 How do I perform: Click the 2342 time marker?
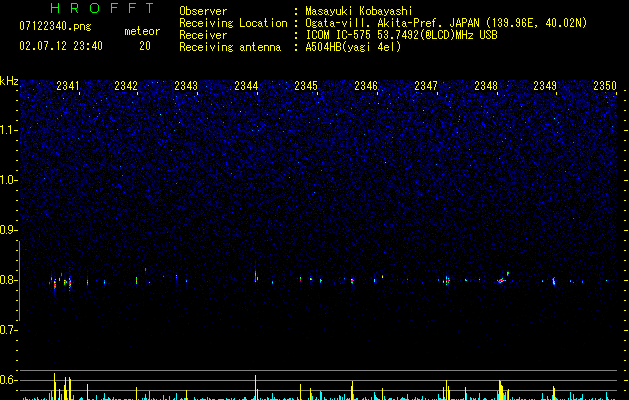[126, 86]
